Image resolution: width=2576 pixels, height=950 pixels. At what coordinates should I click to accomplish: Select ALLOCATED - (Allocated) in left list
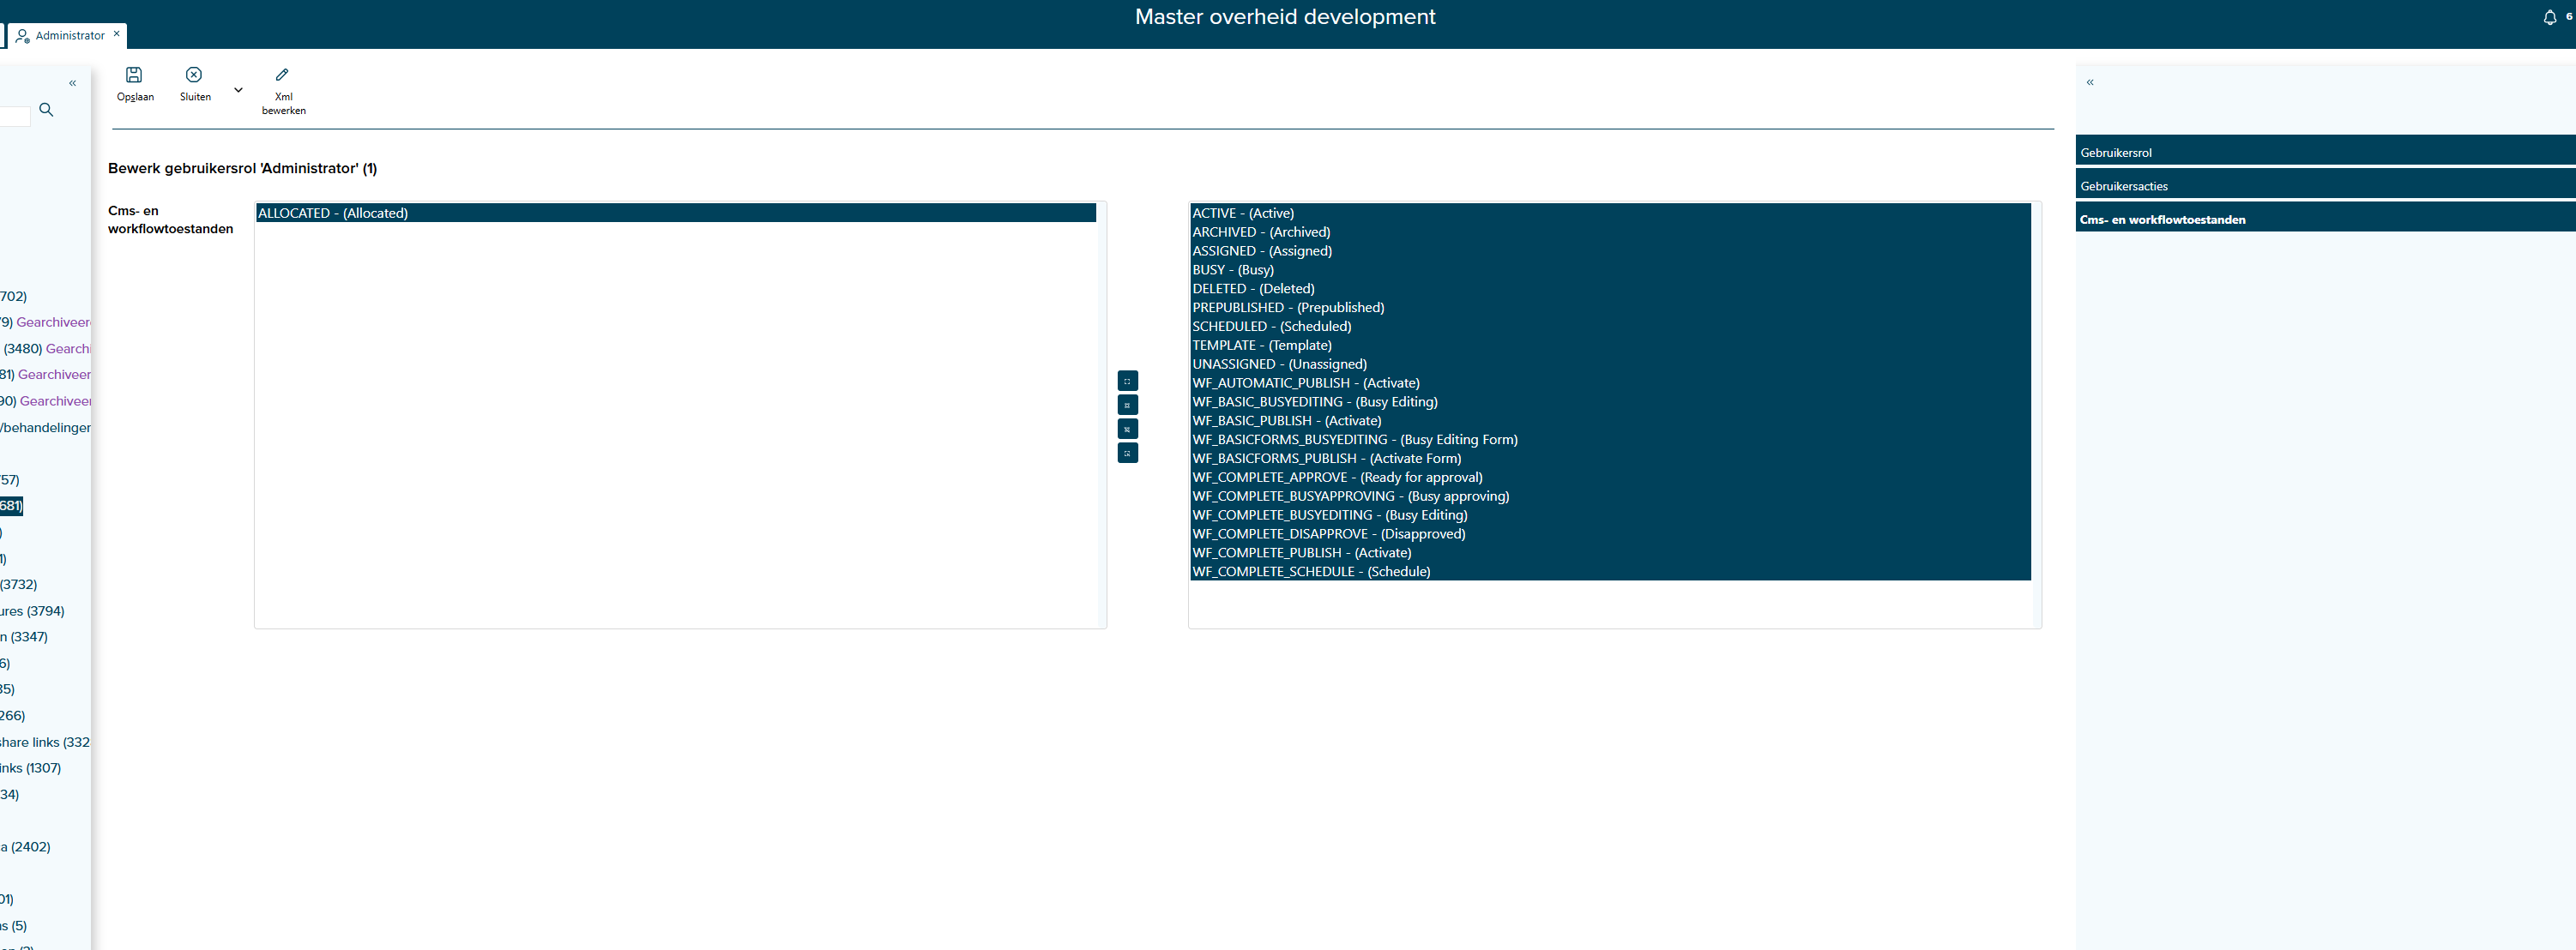pos(333,213)
